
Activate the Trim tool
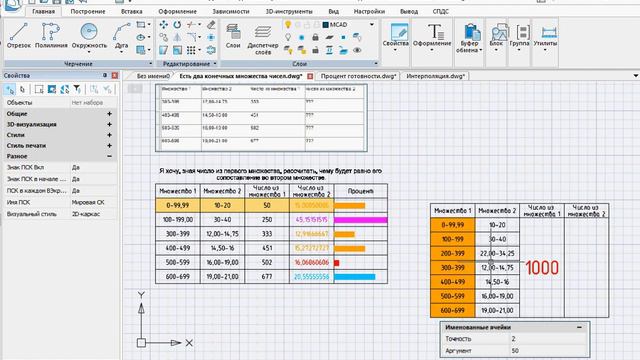click(191, 25)
